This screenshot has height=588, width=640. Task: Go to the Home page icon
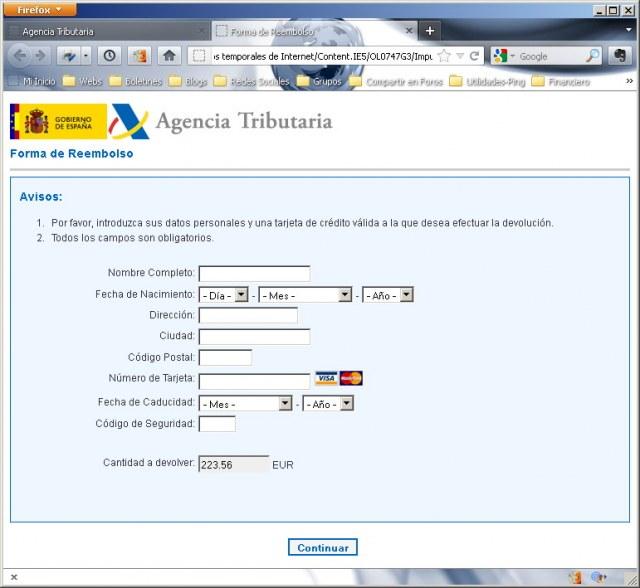pos(169,56)
